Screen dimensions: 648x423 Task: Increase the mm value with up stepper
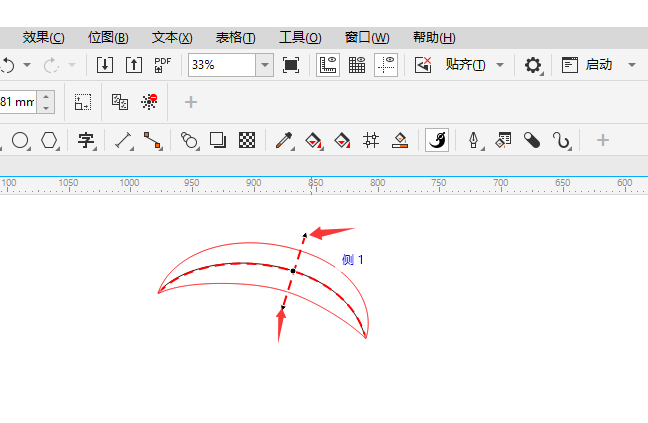[x=46, y=97]
